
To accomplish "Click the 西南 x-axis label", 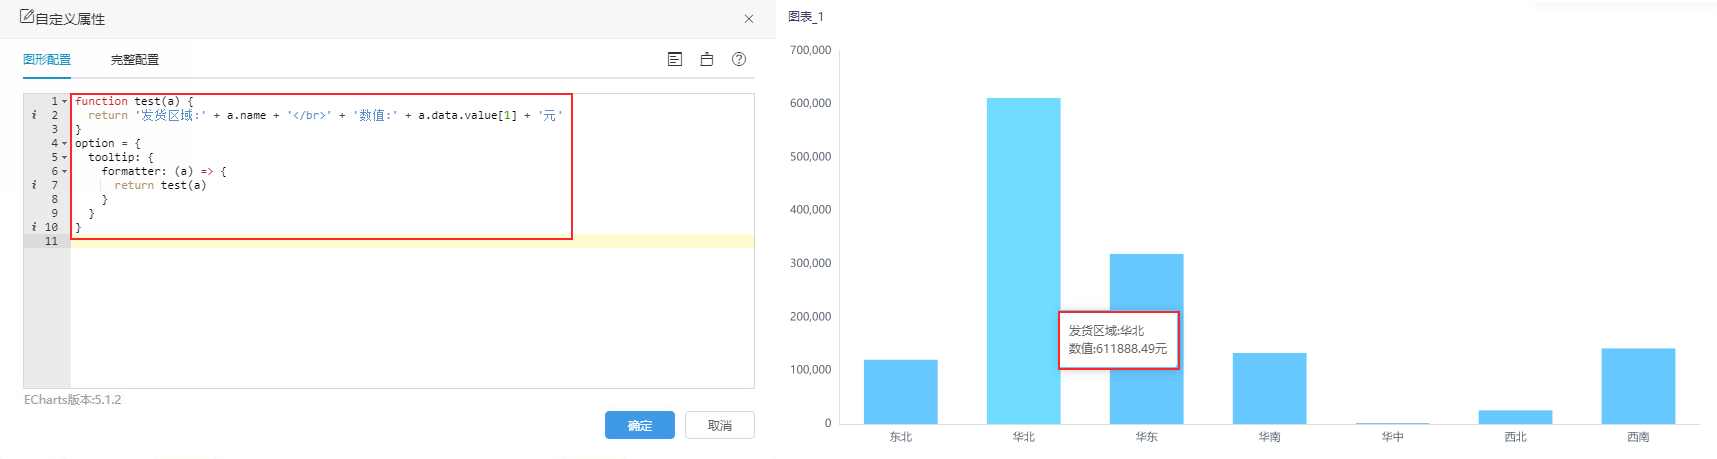I will pos(1638,437).
